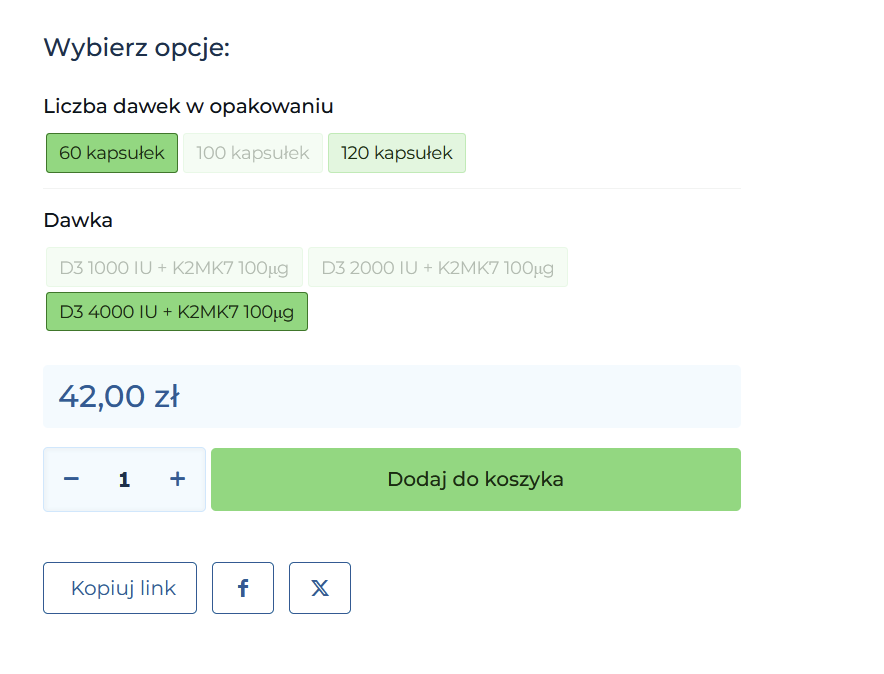Click the Wybierz opcje: heading
The width and height of the screenshot is (884, 674).
coord(137,47)
